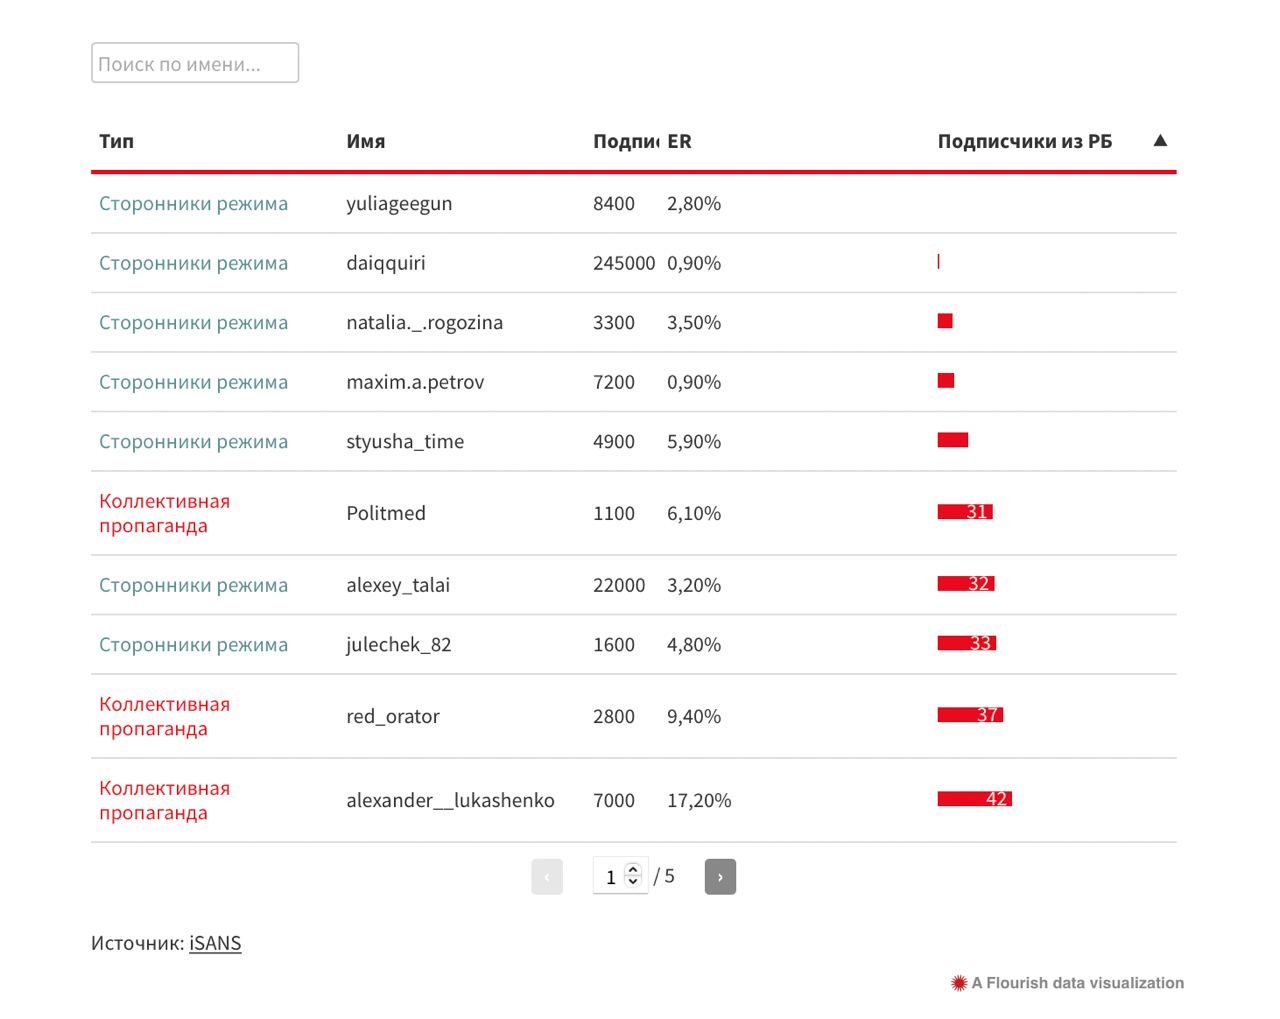Go to the next table page

click(x=720, y=877)
